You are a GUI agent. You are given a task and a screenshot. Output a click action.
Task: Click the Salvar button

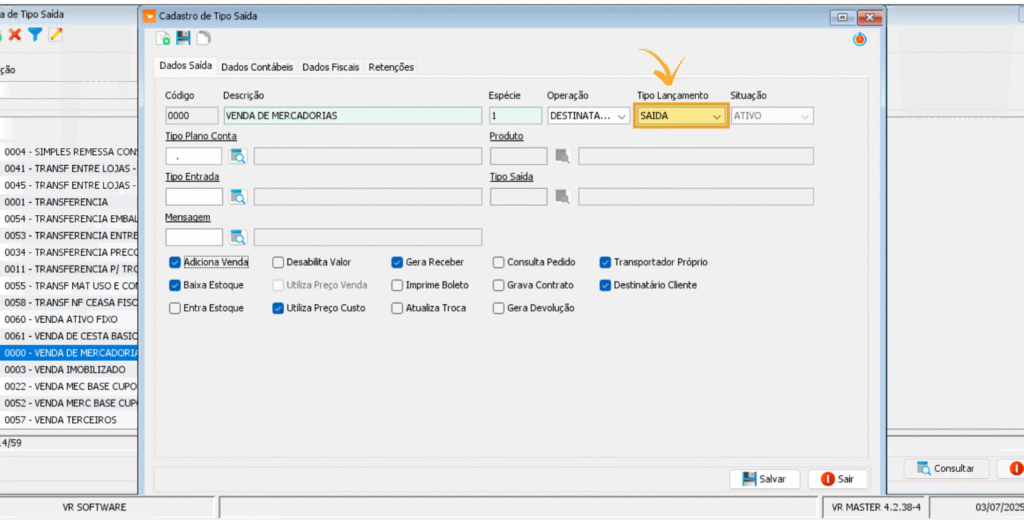[765, 479]
